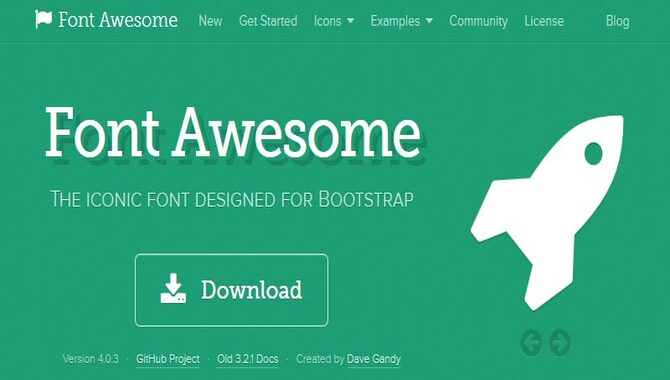Expand the Icons dropdown caret
This screenshot has width=670, height=380.
tap(350, 21)
